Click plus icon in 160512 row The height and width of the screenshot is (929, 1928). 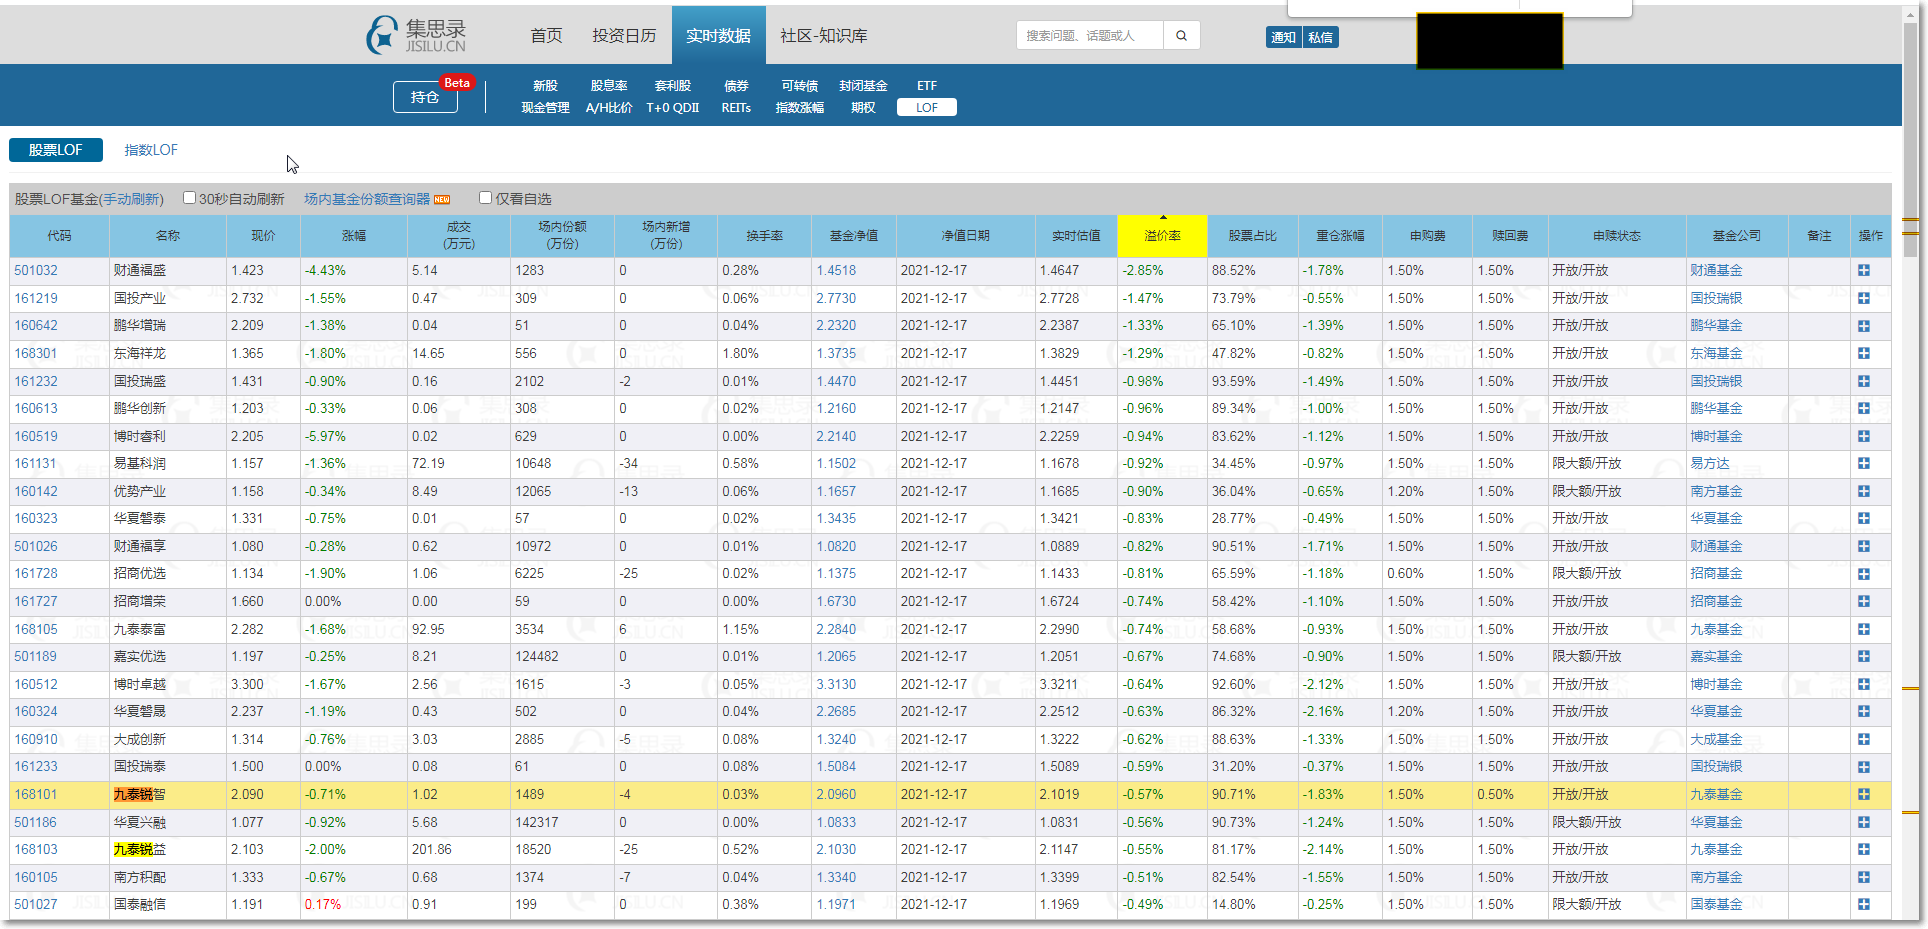(1864, 685)
